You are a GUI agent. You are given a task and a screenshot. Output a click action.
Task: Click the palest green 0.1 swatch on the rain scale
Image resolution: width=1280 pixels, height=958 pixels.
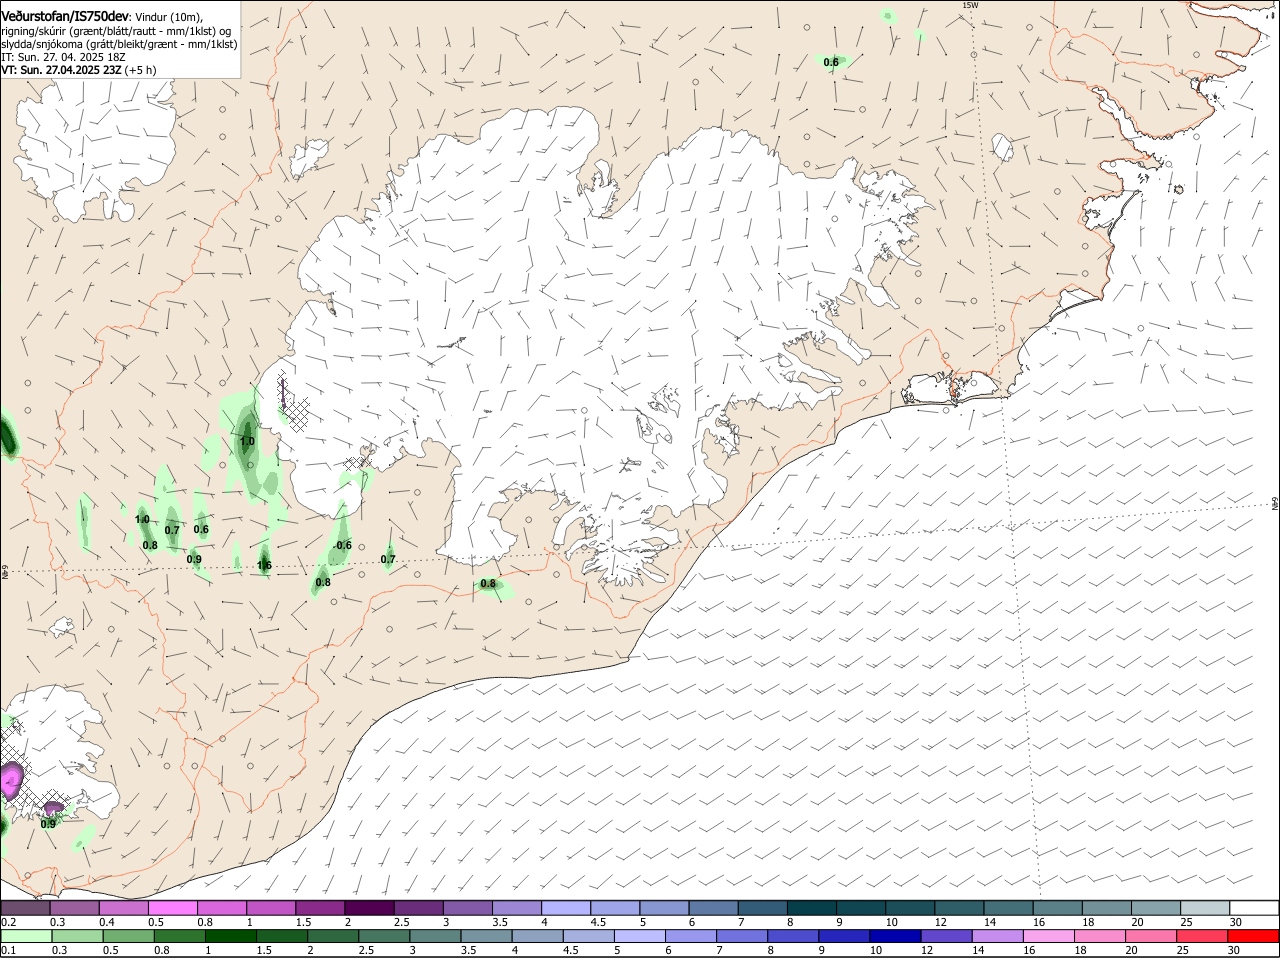click(26, 936)
